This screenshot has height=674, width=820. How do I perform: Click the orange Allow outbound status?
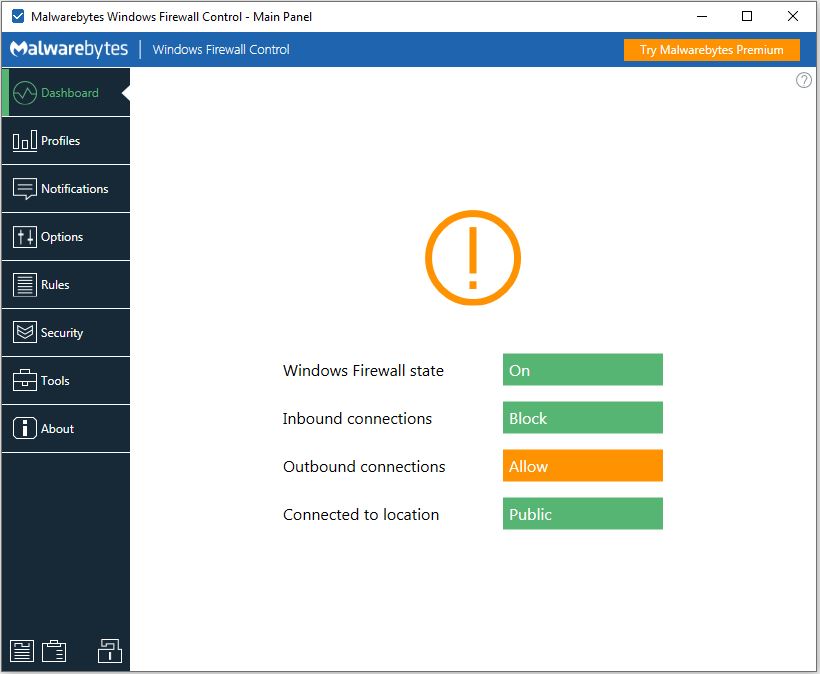click(x=582, y=466)
